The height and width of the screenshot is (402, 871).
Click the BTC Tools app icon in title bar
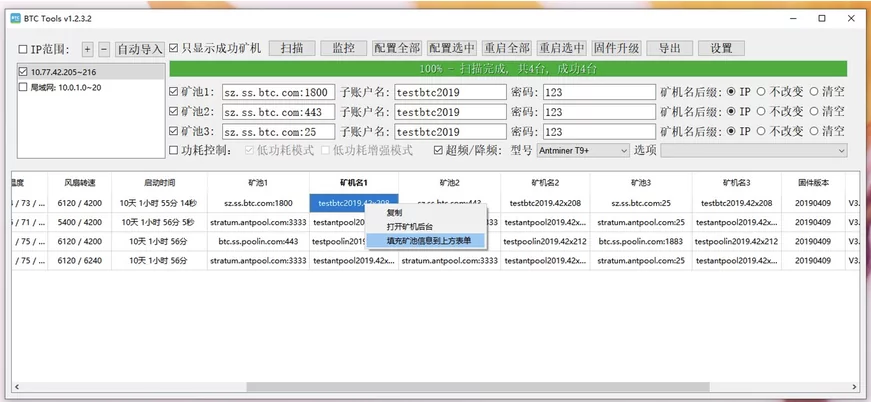pos(16,18)
